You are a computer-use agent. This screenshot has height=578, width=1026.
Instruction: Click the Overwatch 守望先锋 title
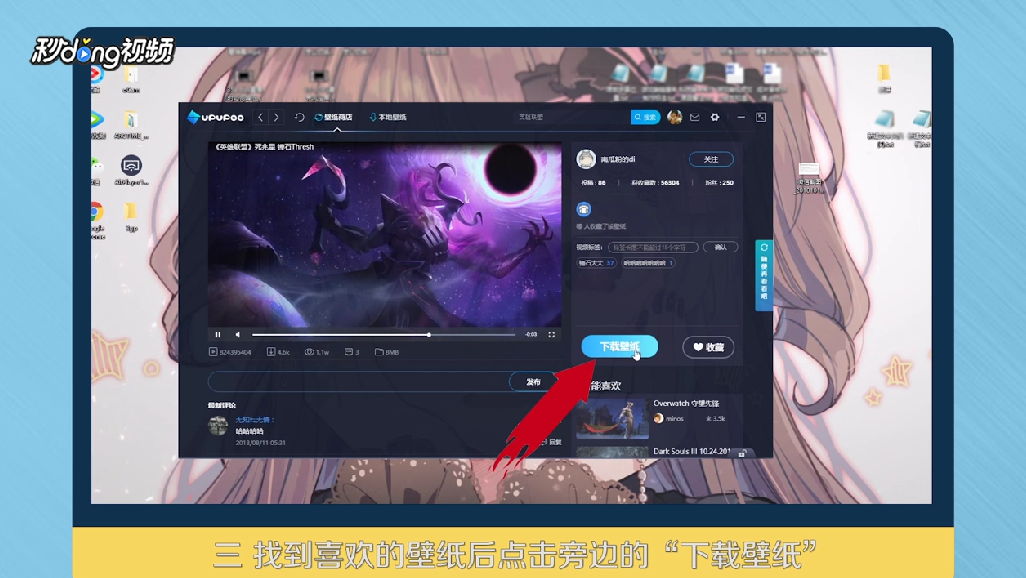(x=686, y=403)
